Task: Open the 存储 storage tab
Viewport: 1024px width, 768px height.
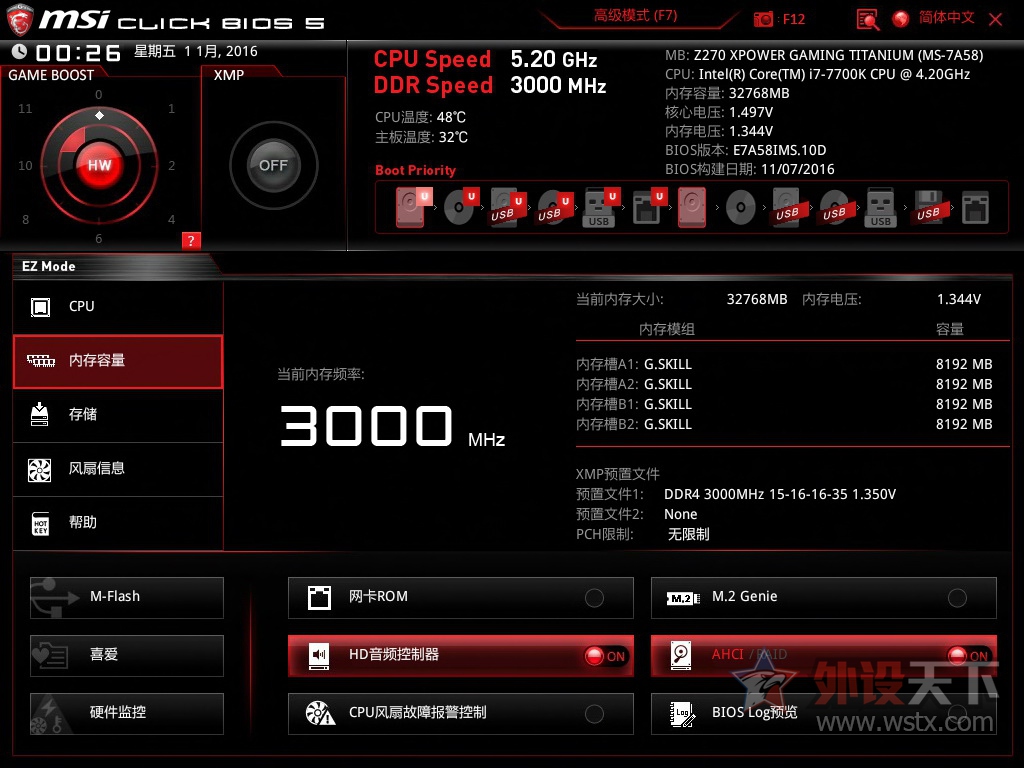Action: click(x=118, y=415)
